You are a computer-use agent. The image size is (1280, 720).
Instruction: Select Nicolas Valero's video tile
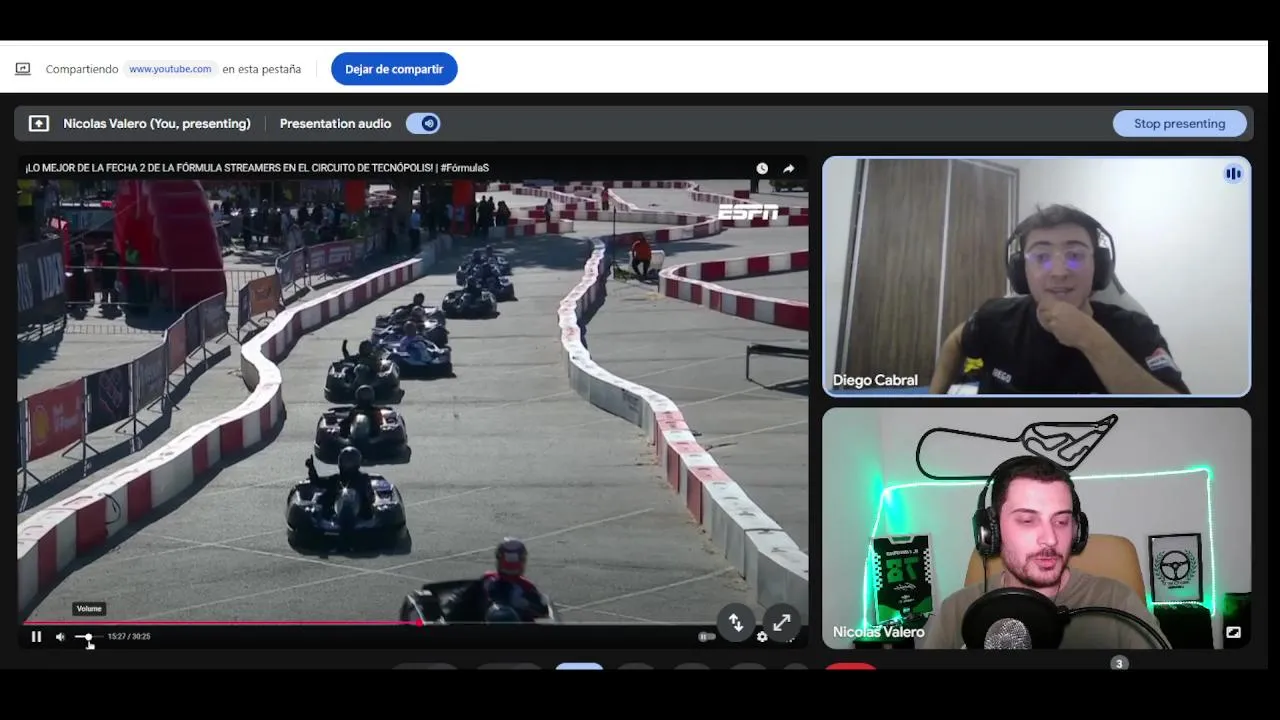pos(1037,528)
